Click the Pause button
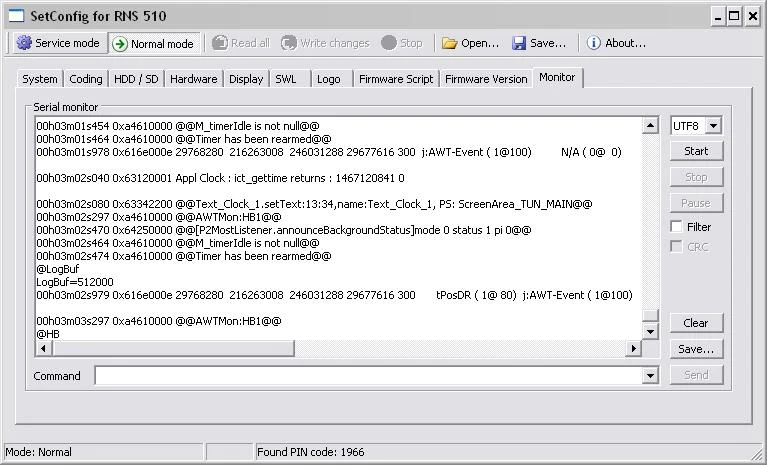Viewport: 767px width, 465px height. click(696, 203)
